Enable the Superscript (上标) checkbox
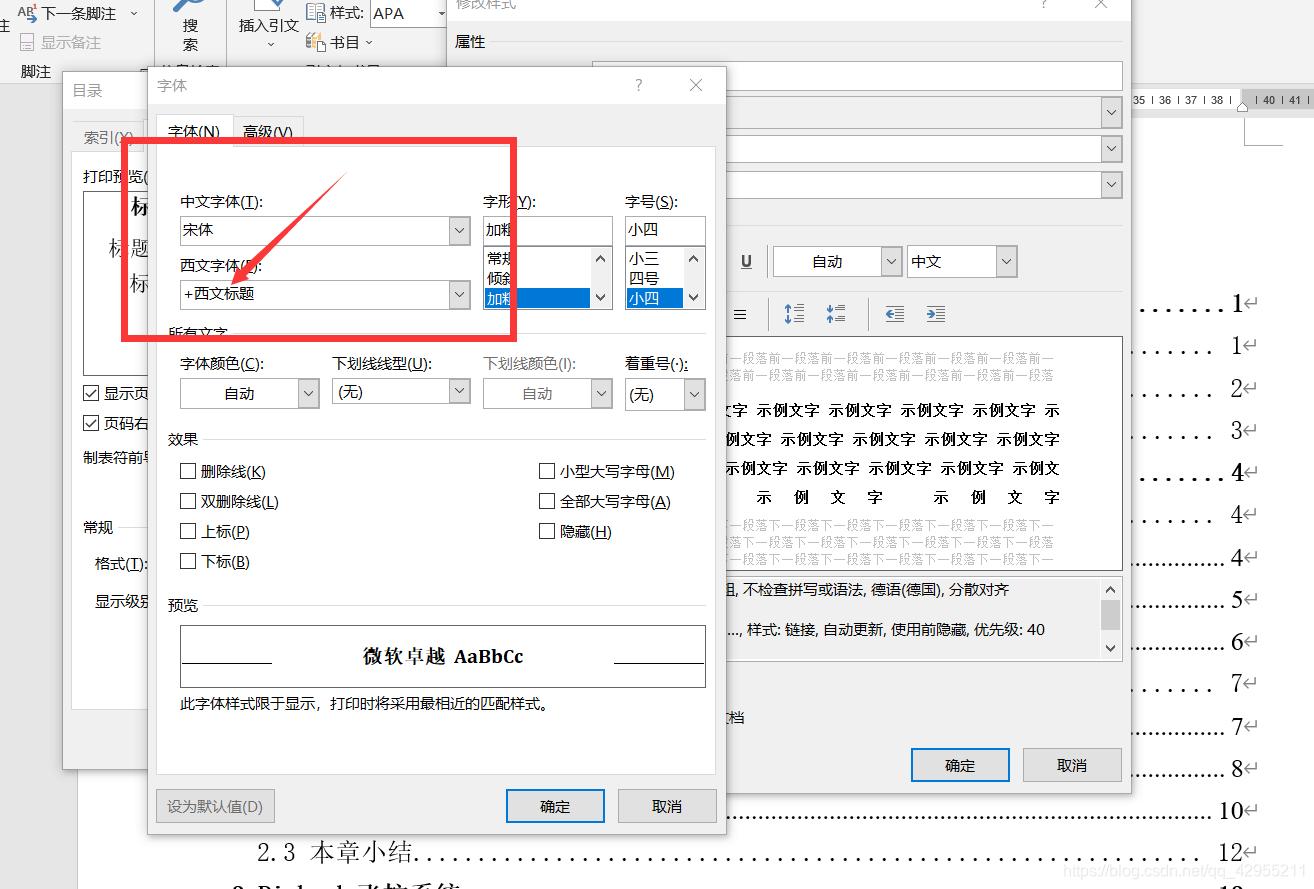1314x889 pixels. tap(188, 531)
